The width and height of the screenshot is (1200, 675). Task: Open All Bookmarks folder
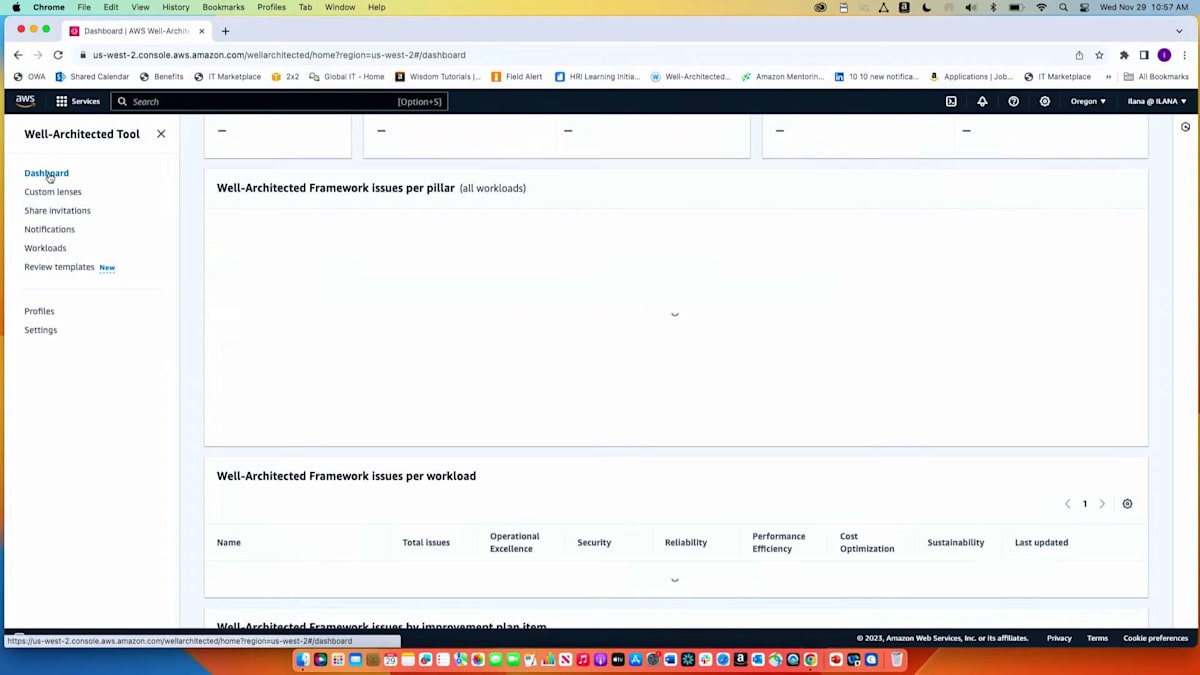click(1156, 77)
